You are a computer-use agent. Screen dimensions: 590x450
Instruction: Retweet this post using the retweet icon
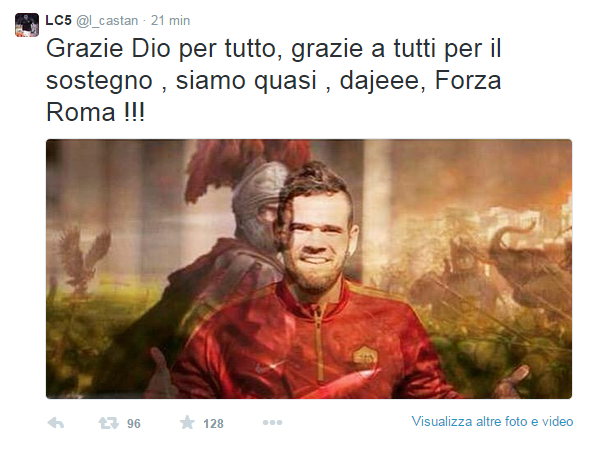(x=108, y=423)
